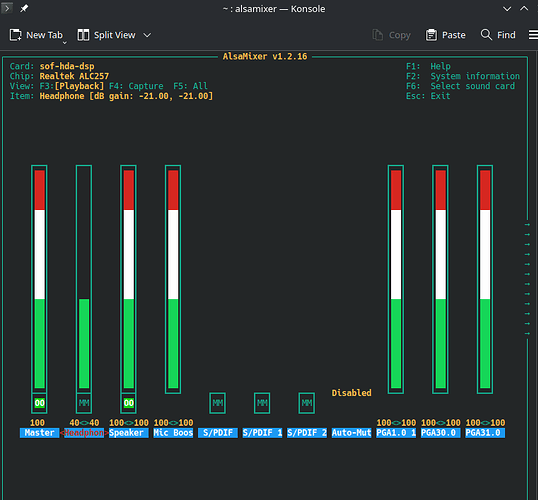Select the PGA30.0 channel label

pyautogui.click(x=441, y=433)
